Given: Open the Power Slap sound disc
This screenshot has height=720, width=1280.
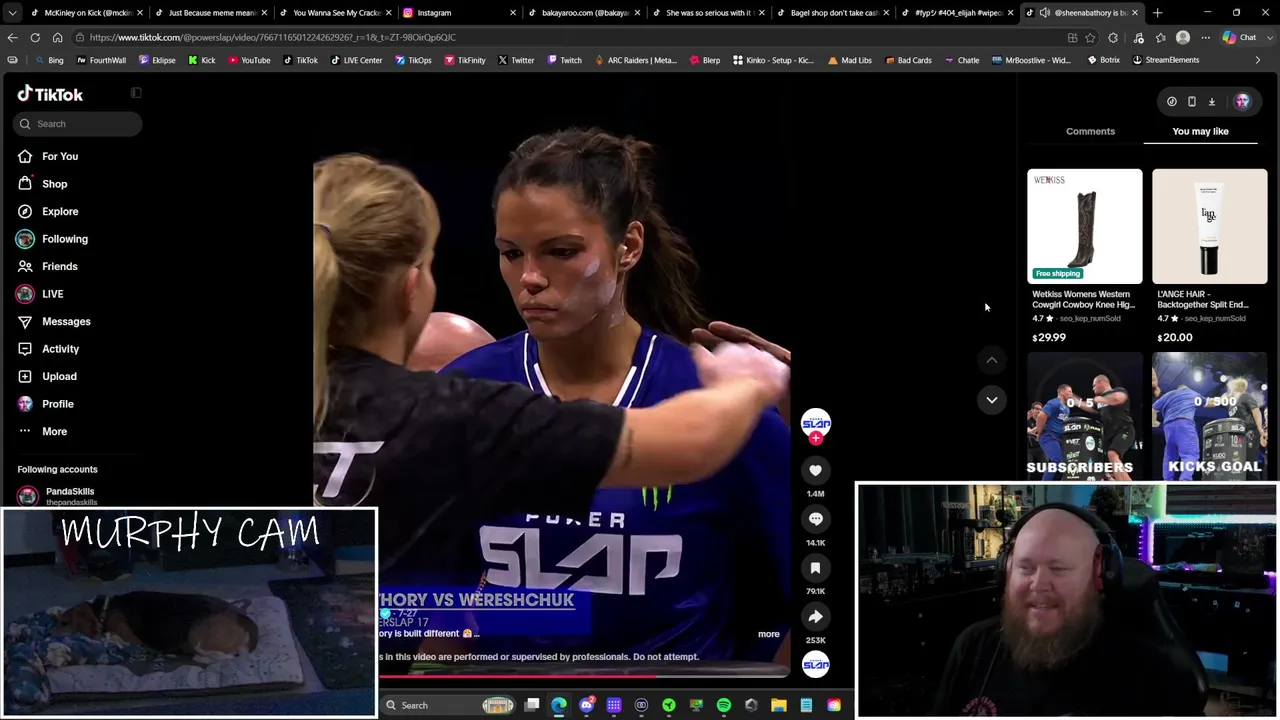Looking at the screenshot, I should 816,665.
